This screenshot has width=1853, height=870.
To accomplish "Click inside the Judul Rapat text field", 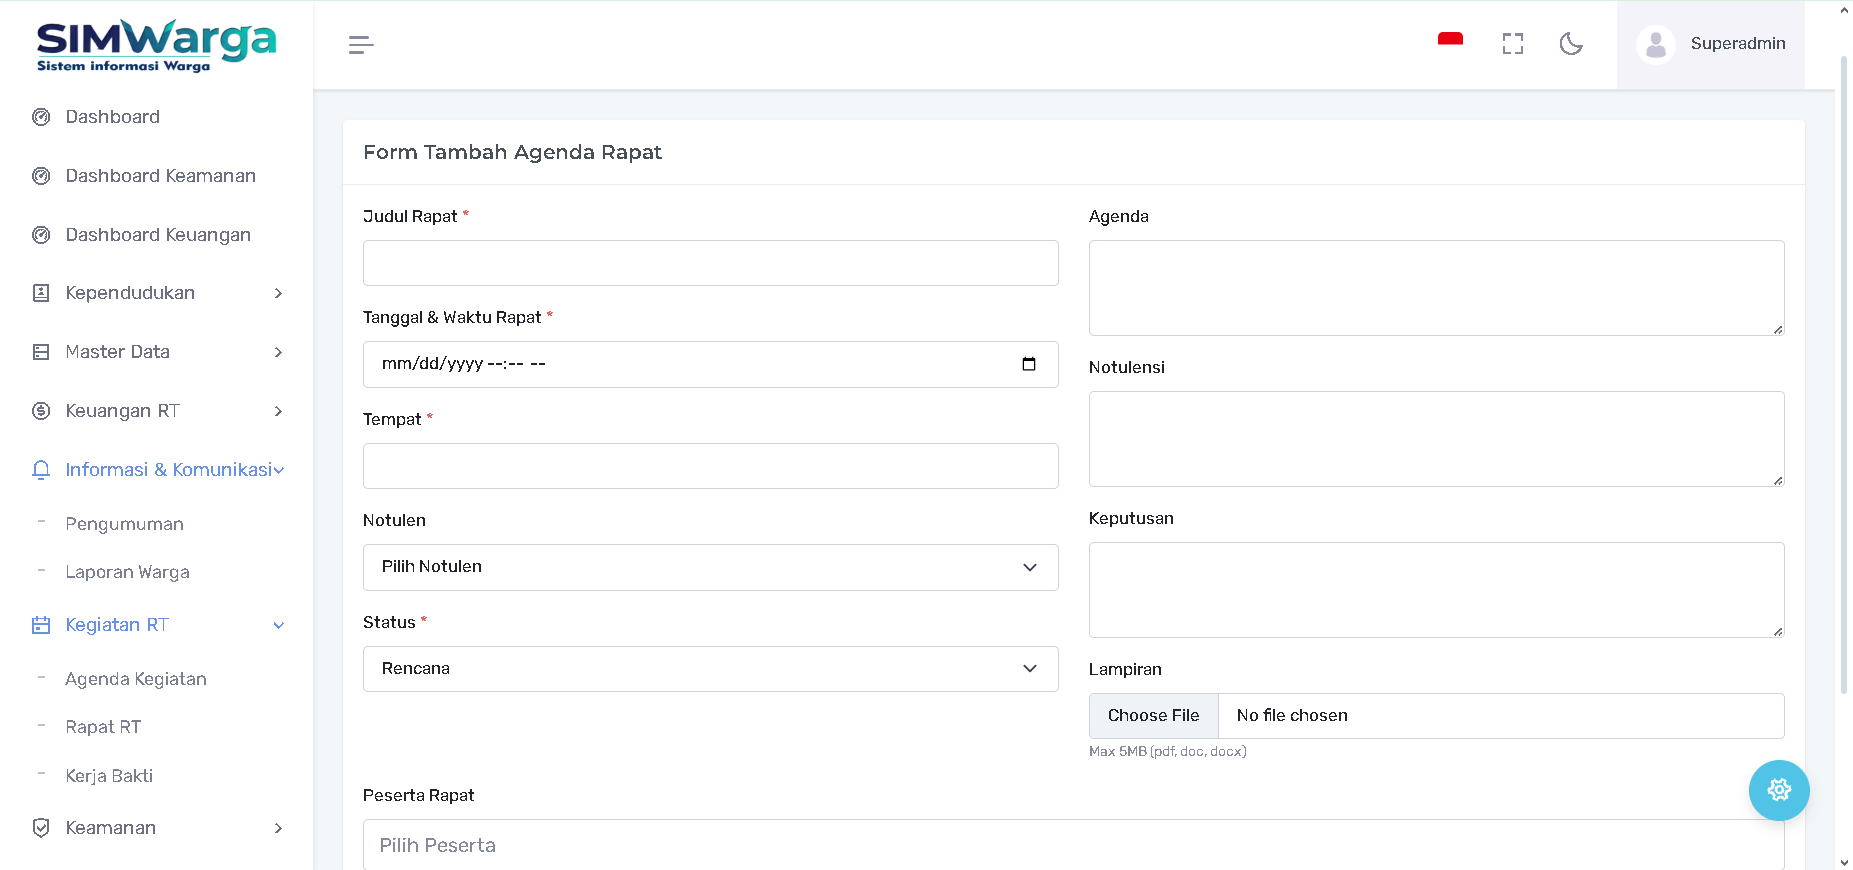I will tap(710, 263).
